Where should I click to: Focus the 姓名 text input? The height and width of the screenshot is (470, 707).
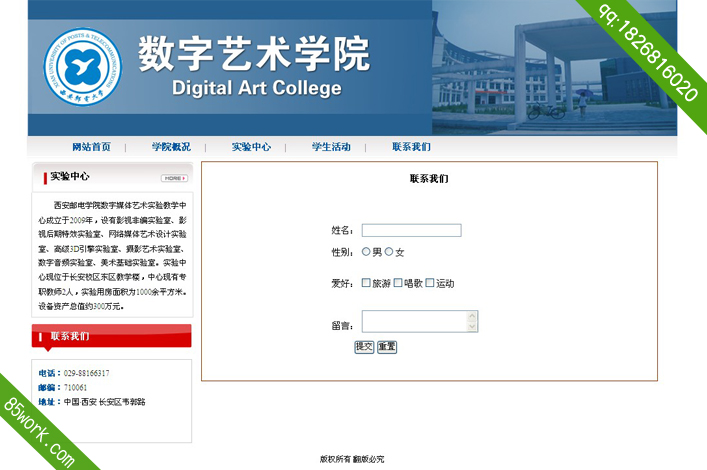412,230
